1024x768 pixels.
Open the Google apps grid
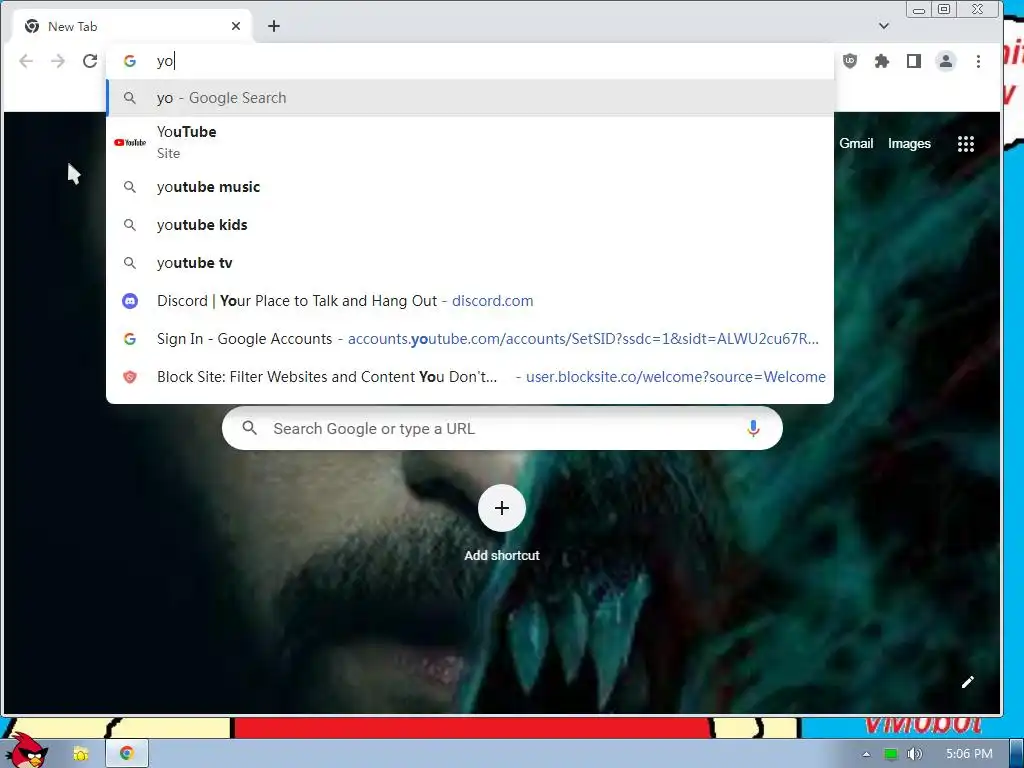pyautogui.click(x=966, y=144)
